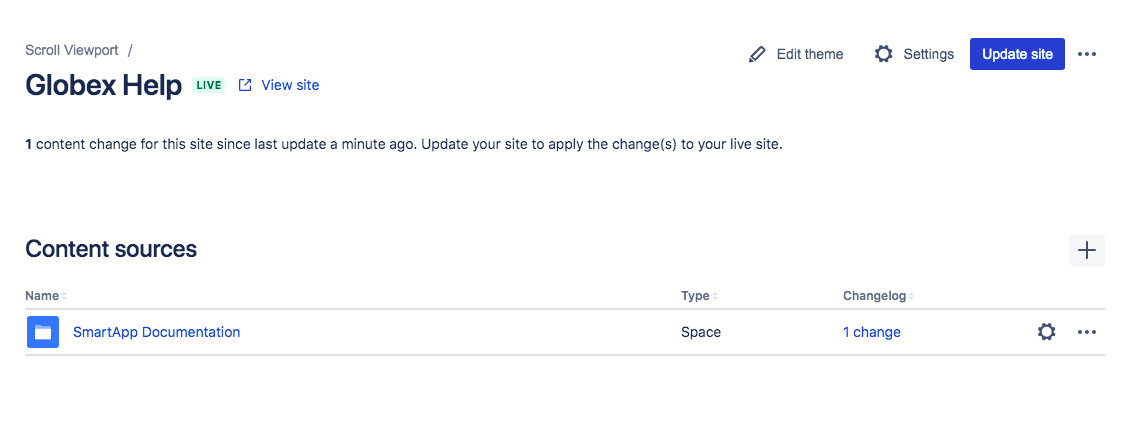1141x422 pixels.
Task: Go to the Scroll Viewport breadcrumb
Action: point(73,49)
